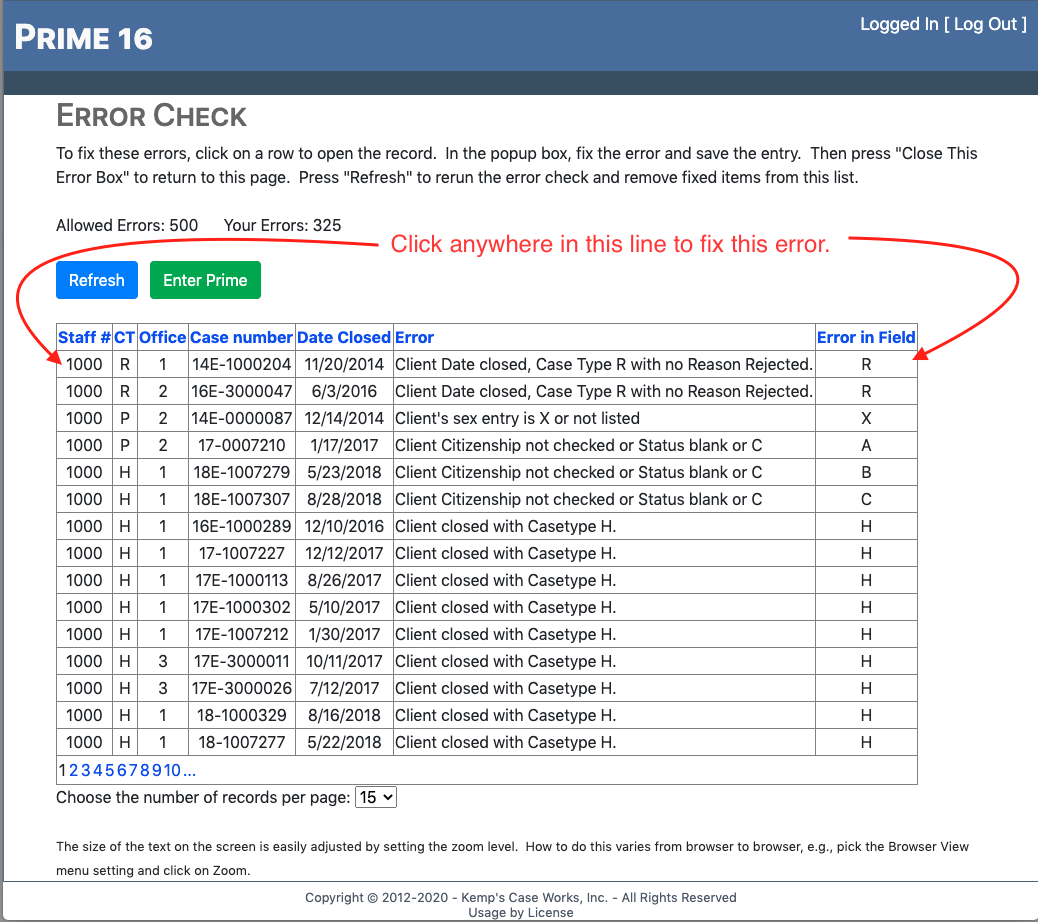This screenshot has width=1038, height=922.
Task: Click the Error column header
Action: tap(414, 337)
